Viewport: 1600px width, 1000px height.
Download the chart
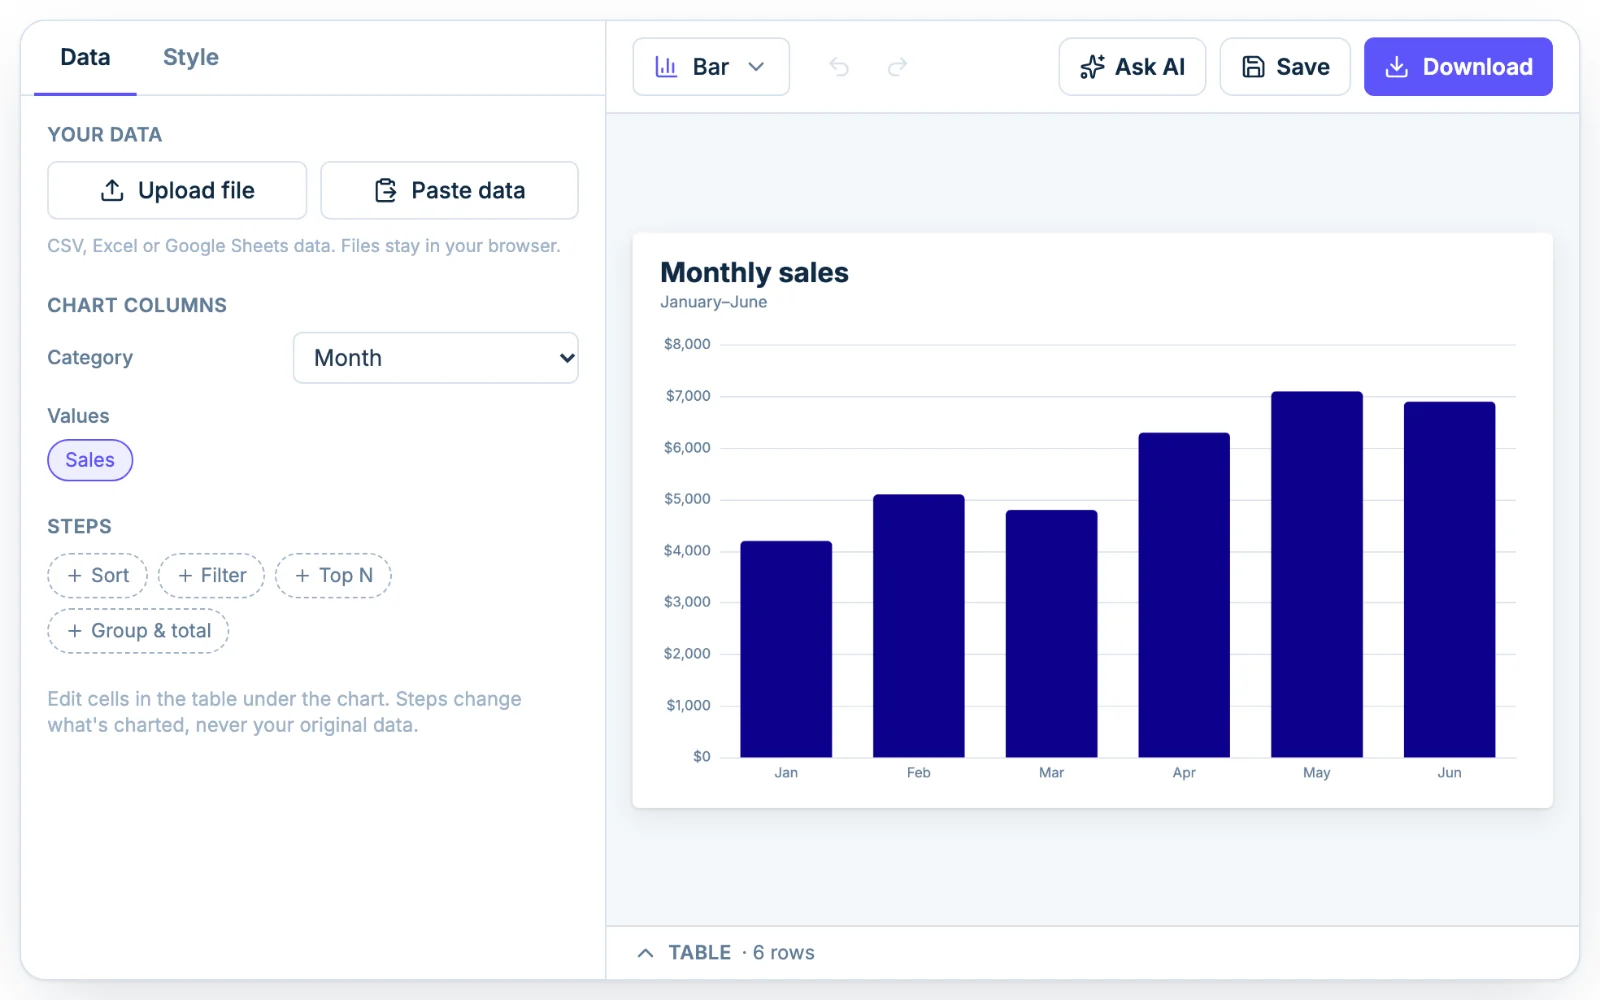pyautogui.click(x=1458, y=67)
